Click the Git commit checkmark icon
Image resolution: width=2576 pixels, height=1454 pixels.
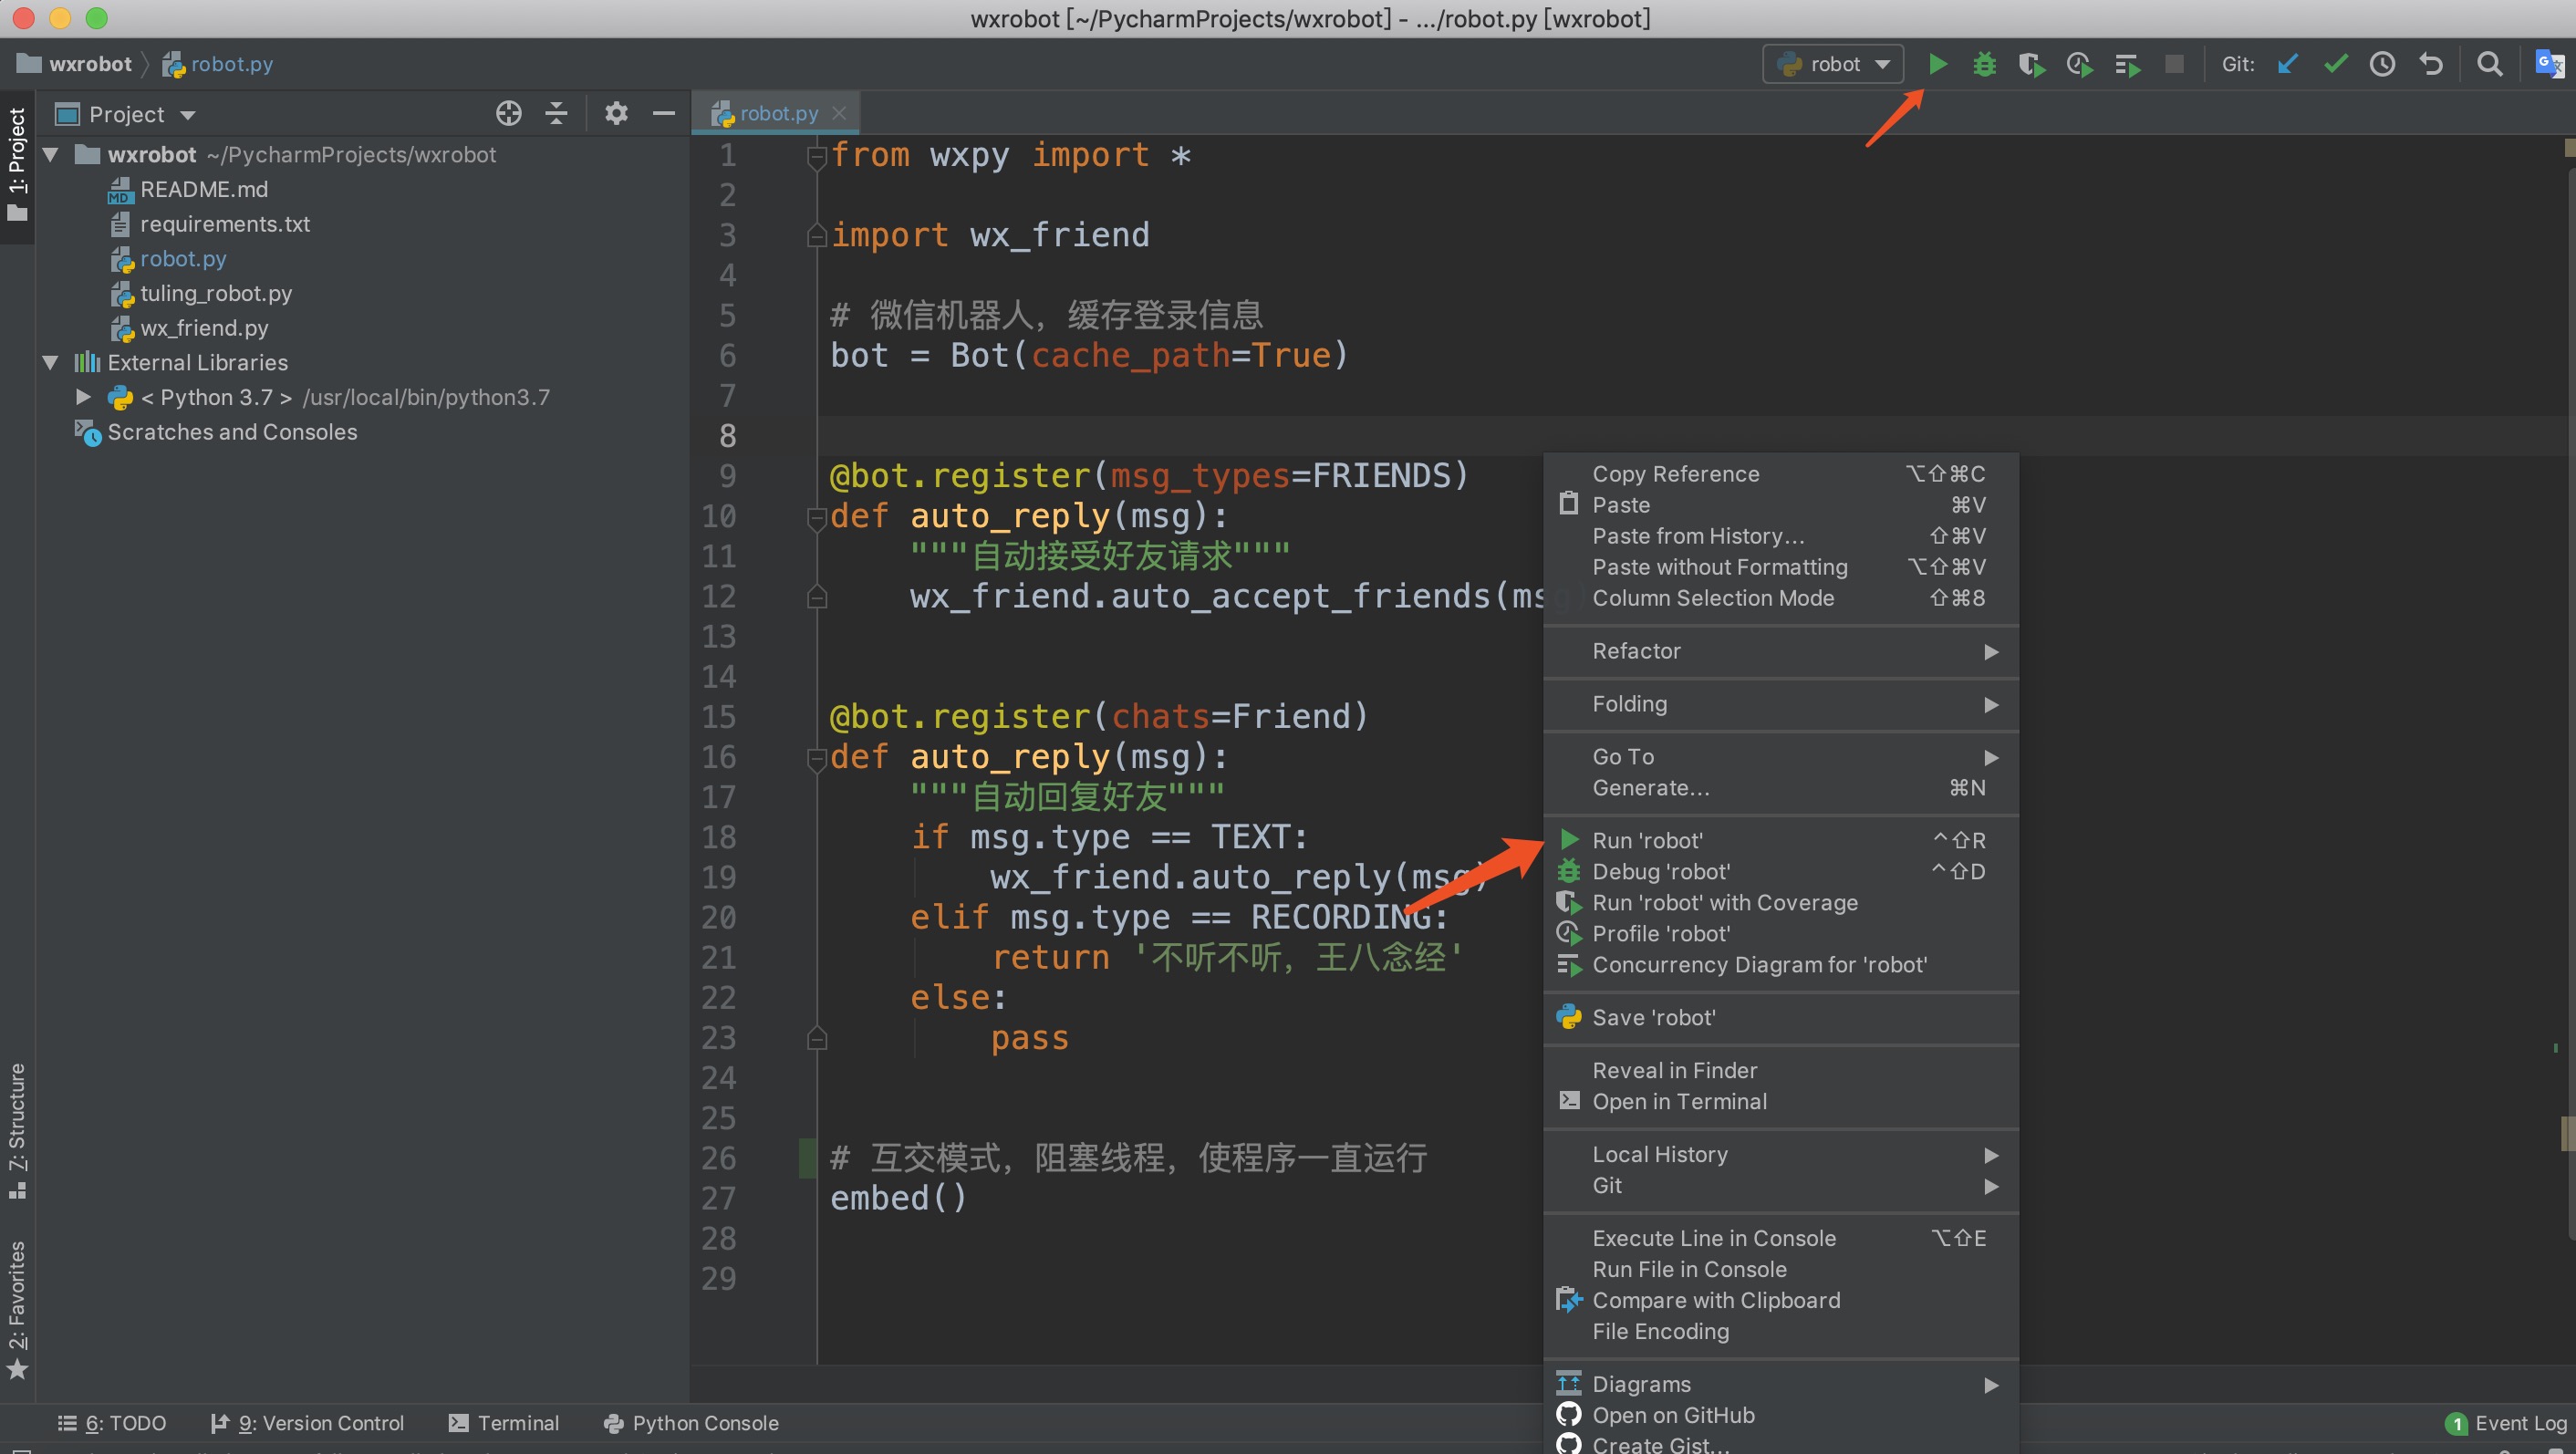[2335, 62]
